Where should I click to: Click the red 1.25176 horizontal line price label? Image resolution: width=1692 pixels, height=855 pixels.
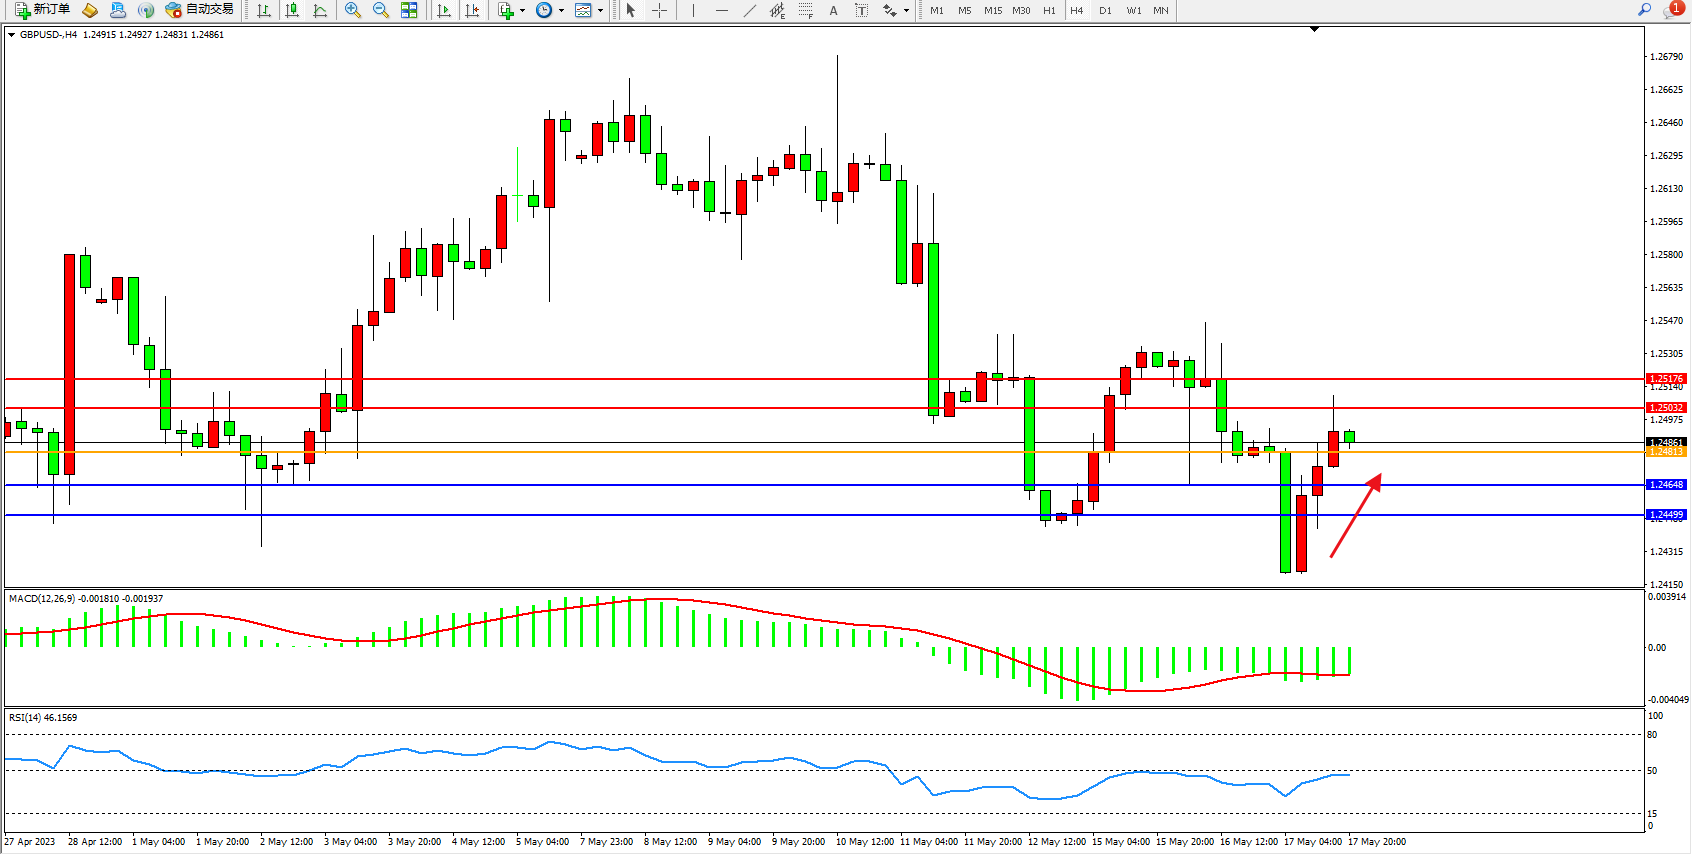click(x=1666, y=379)
